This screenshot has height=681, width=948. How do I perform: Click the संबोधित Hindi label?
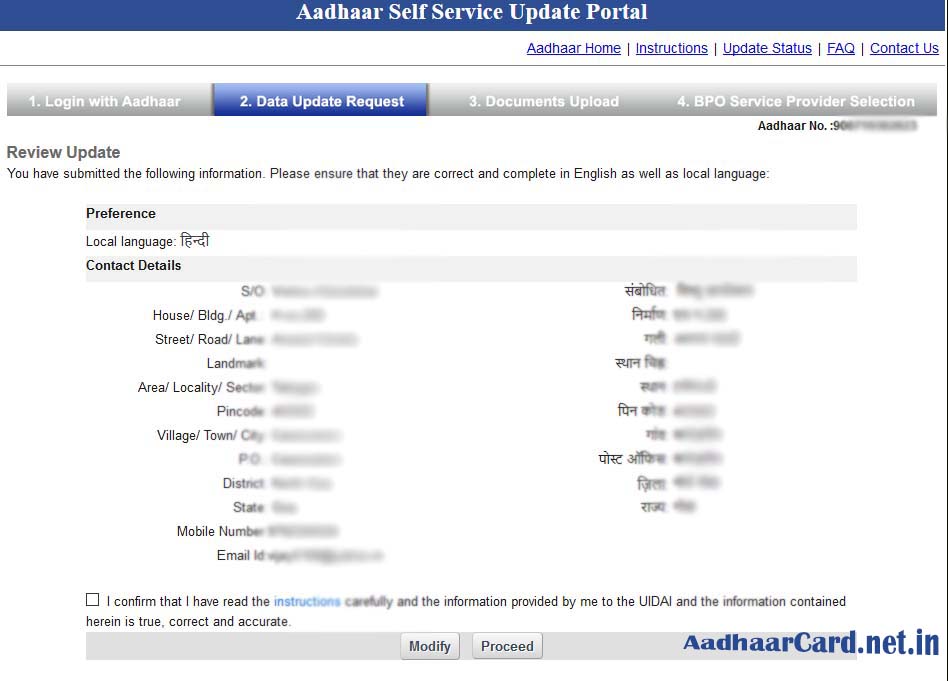click(645, 290)
